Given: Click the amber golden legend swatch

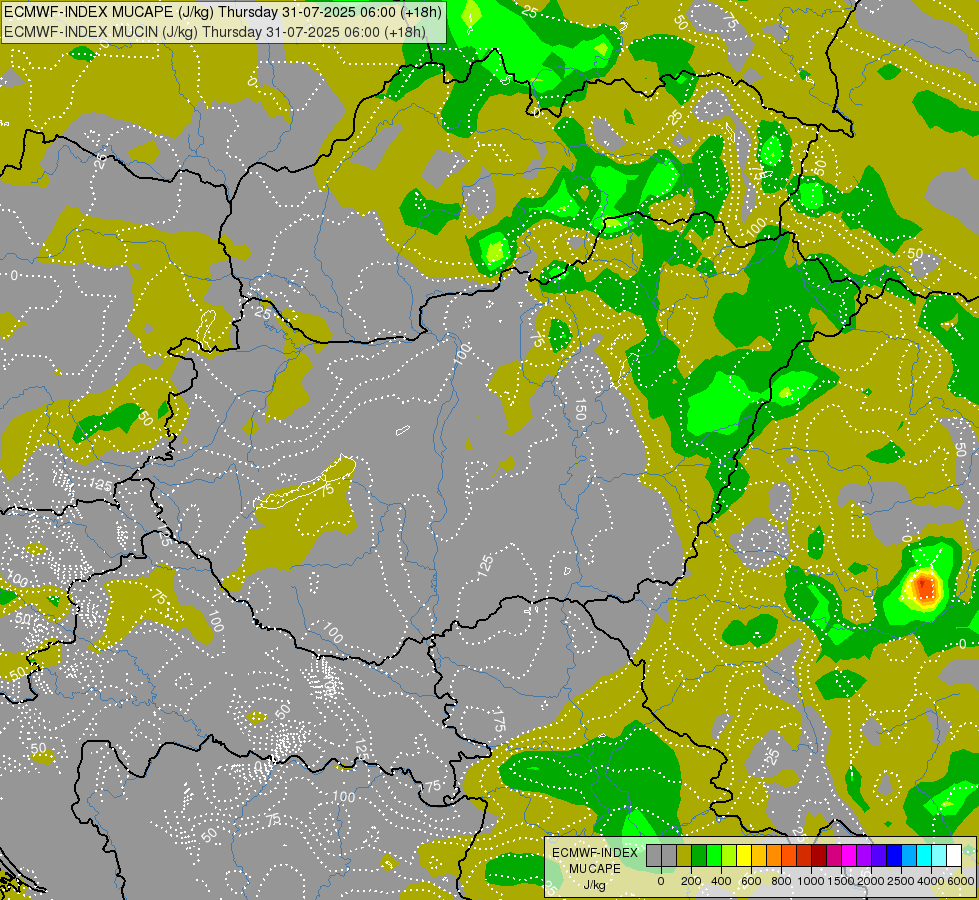Looking at the screenshot, I should (759, 855).
